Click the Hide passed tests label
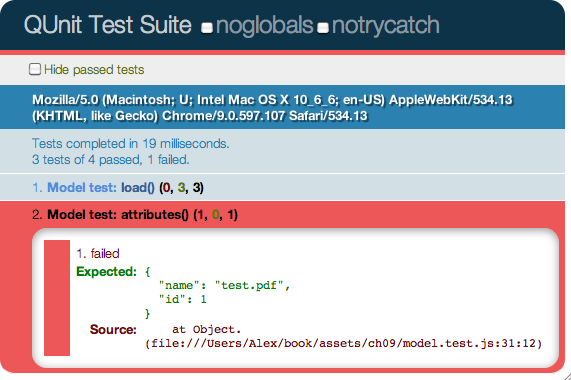The height and width of the screenshot is (380, 571). pyautogui.click(x=94, y=70)
